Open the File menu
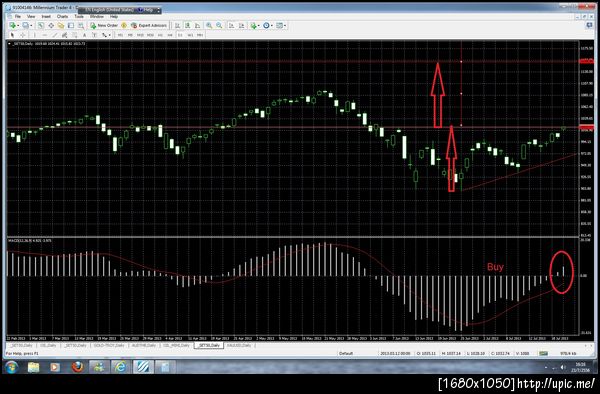This screenshot has width=600, height=394. tap(18, 16)
